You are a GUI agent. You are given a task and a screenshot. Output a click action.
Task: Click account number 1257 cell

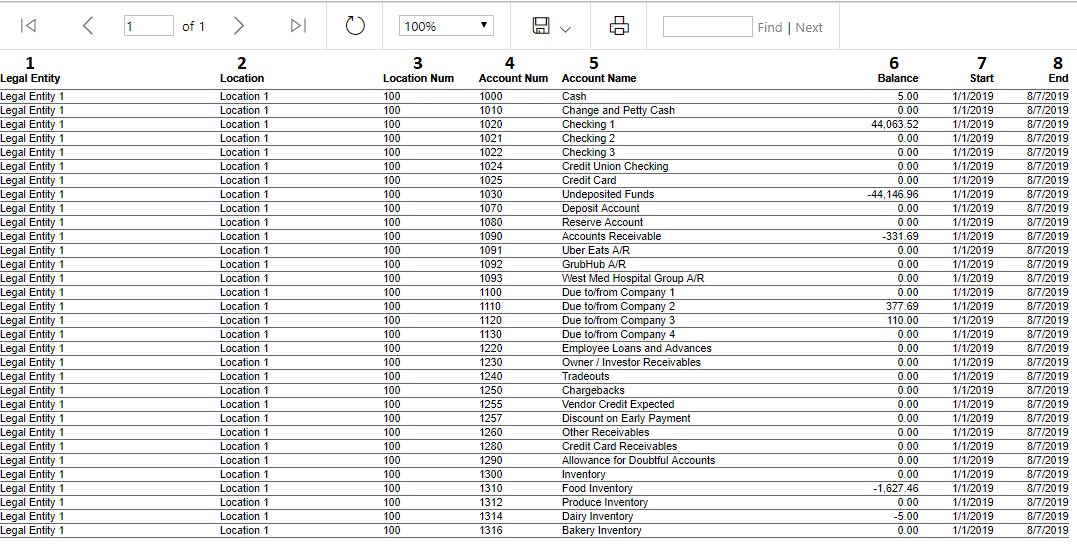coord(490,418)
